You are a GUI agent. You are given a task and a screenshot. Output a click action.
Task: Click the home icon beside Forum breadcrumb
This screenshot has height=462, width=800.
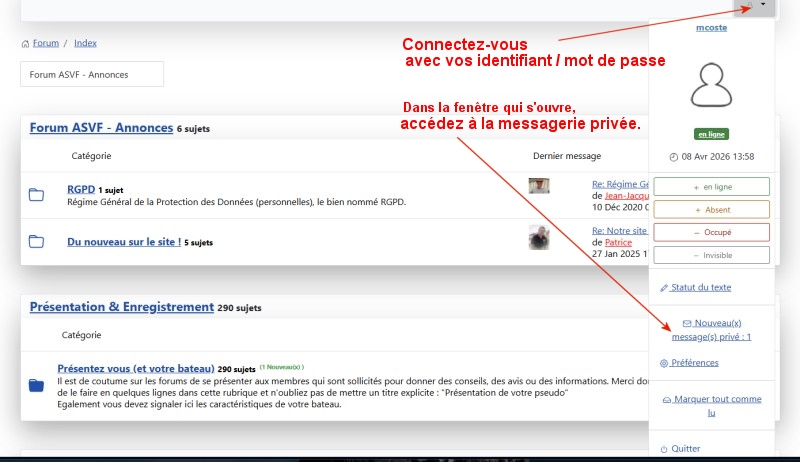[25, 44]
